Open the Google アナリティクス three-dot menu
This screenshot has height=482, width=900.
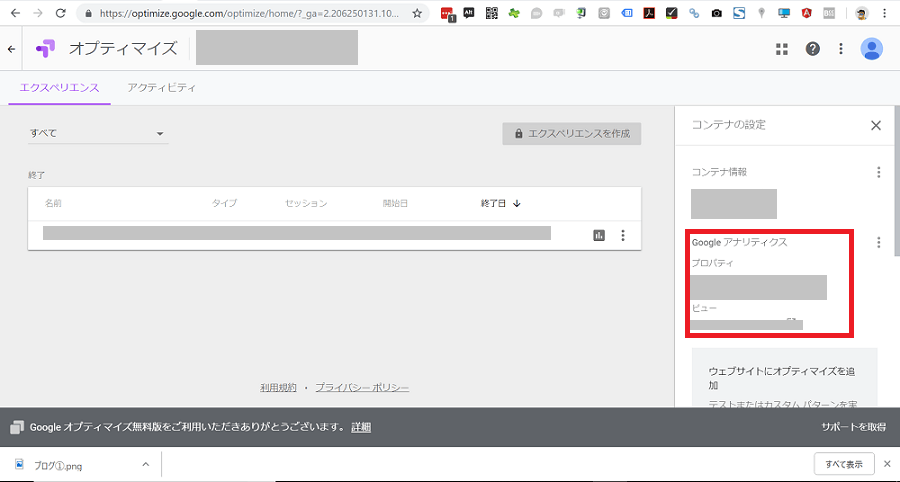pyautogui.click(x=878, y=243)
